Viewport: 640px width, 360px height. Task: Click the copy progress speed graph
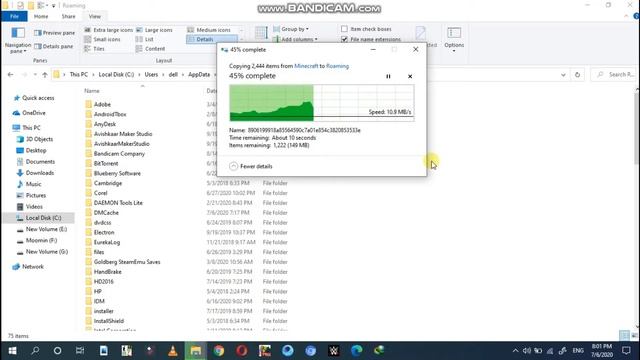pos(322,103)
